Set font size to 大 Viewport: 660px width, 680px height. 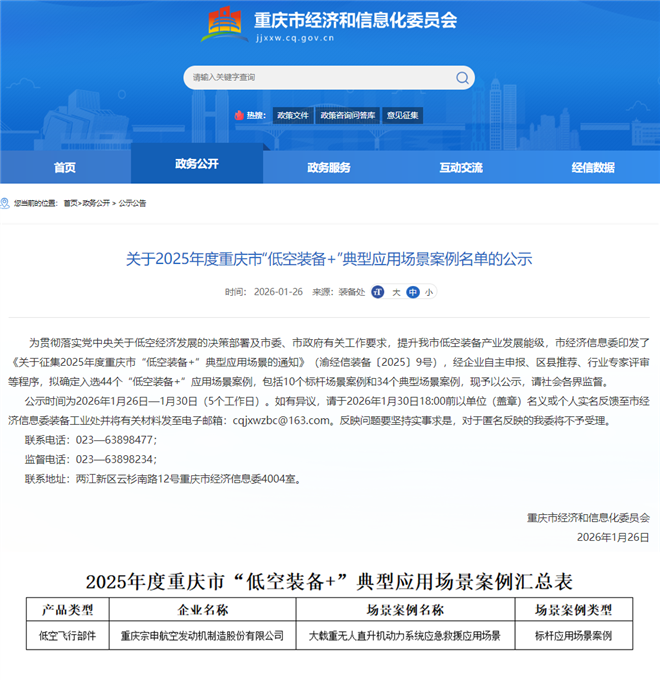click(x=396, y=292)
